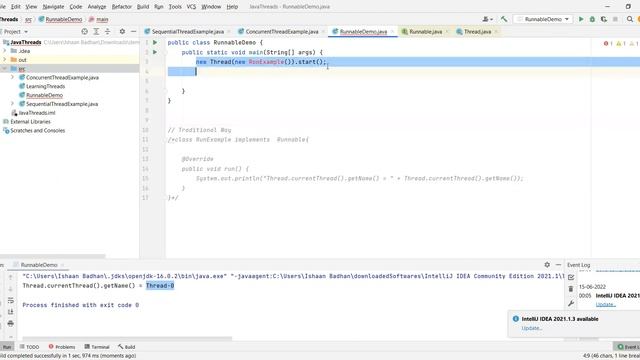Image resolution: width=640 pixels, height=360 pixels.
Task: Close the Runnable.java editor tab
Action: pyautogui.click(x=447, y=32)
